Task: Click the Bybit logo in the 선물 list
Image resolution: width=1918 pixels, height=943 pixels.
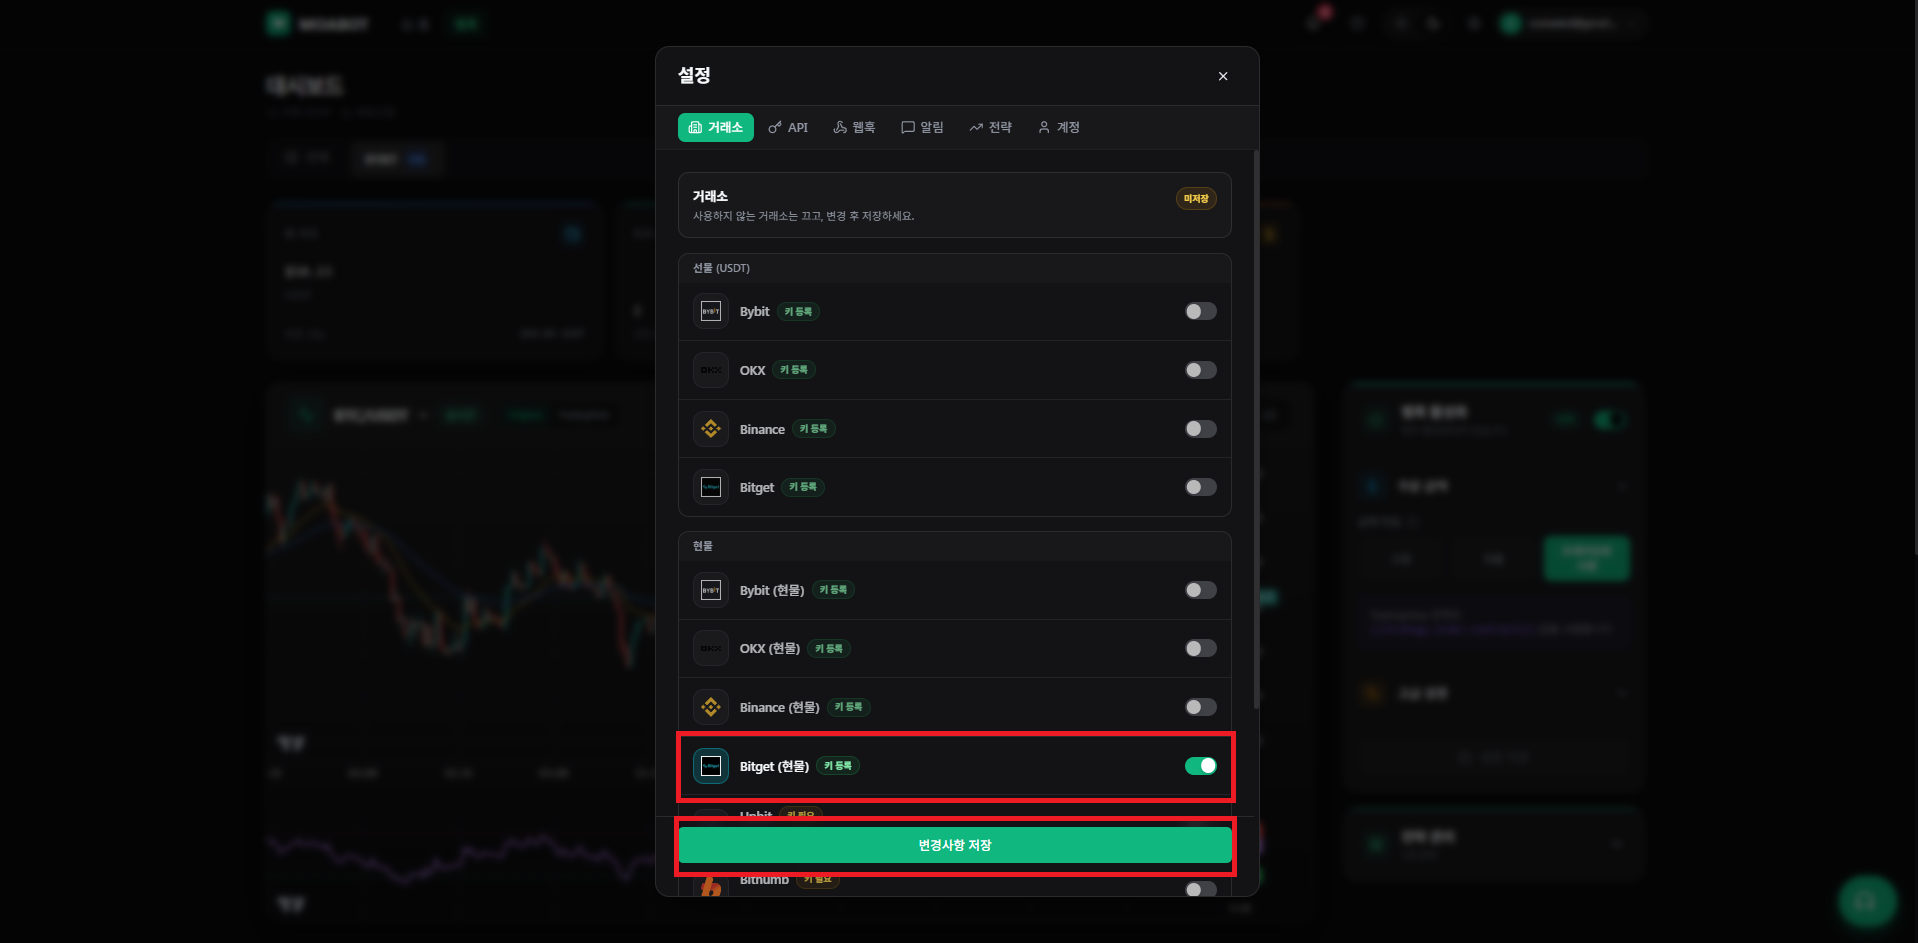Action: [711, 312]
